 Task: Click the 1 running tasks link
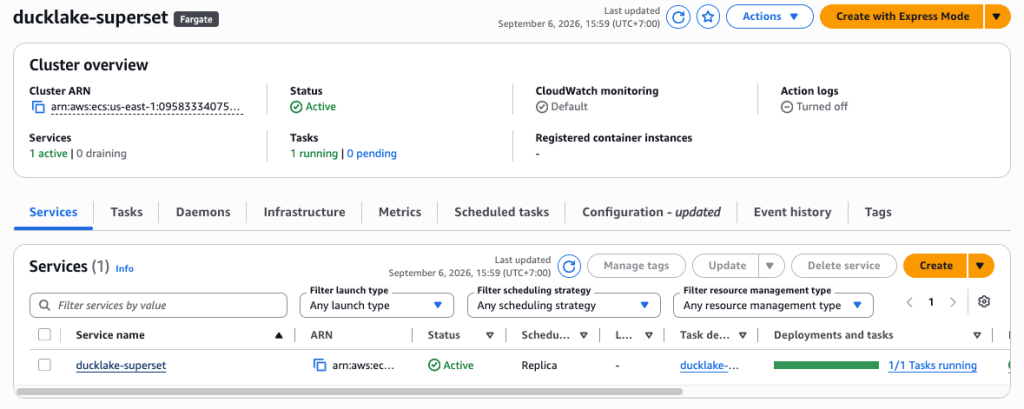(313, 154)
